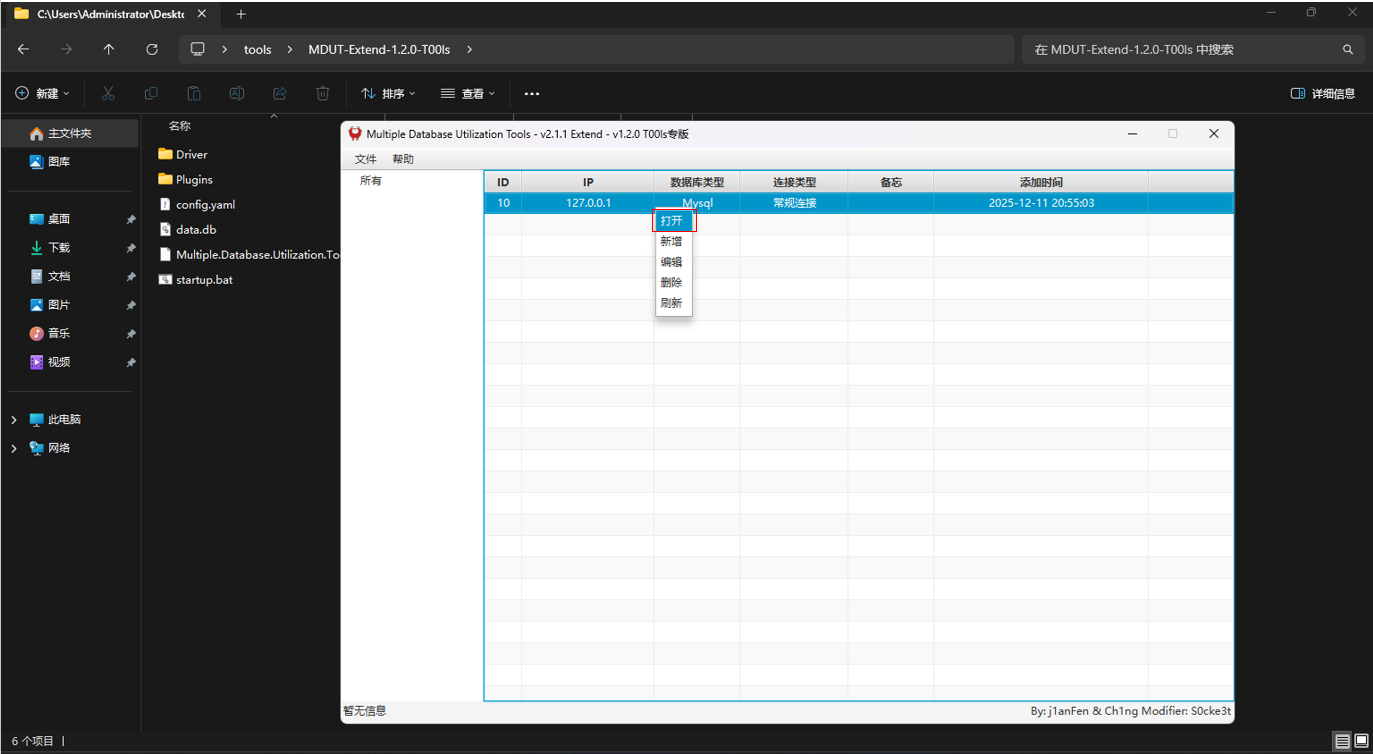This screenshot has height=754, width=1373.
Task: Click chevron after MDUT-Extend-1.2.0-T00ls in address bar
Action: pyautogui.click(x=470, y=49)
